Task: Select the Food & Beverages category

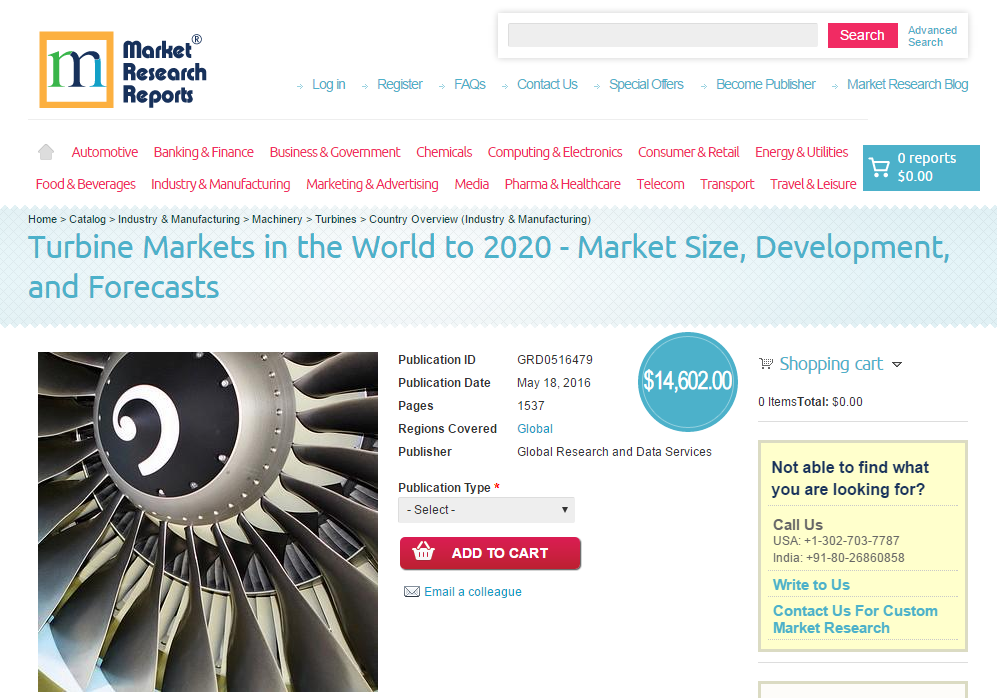Action: point(85,184)
